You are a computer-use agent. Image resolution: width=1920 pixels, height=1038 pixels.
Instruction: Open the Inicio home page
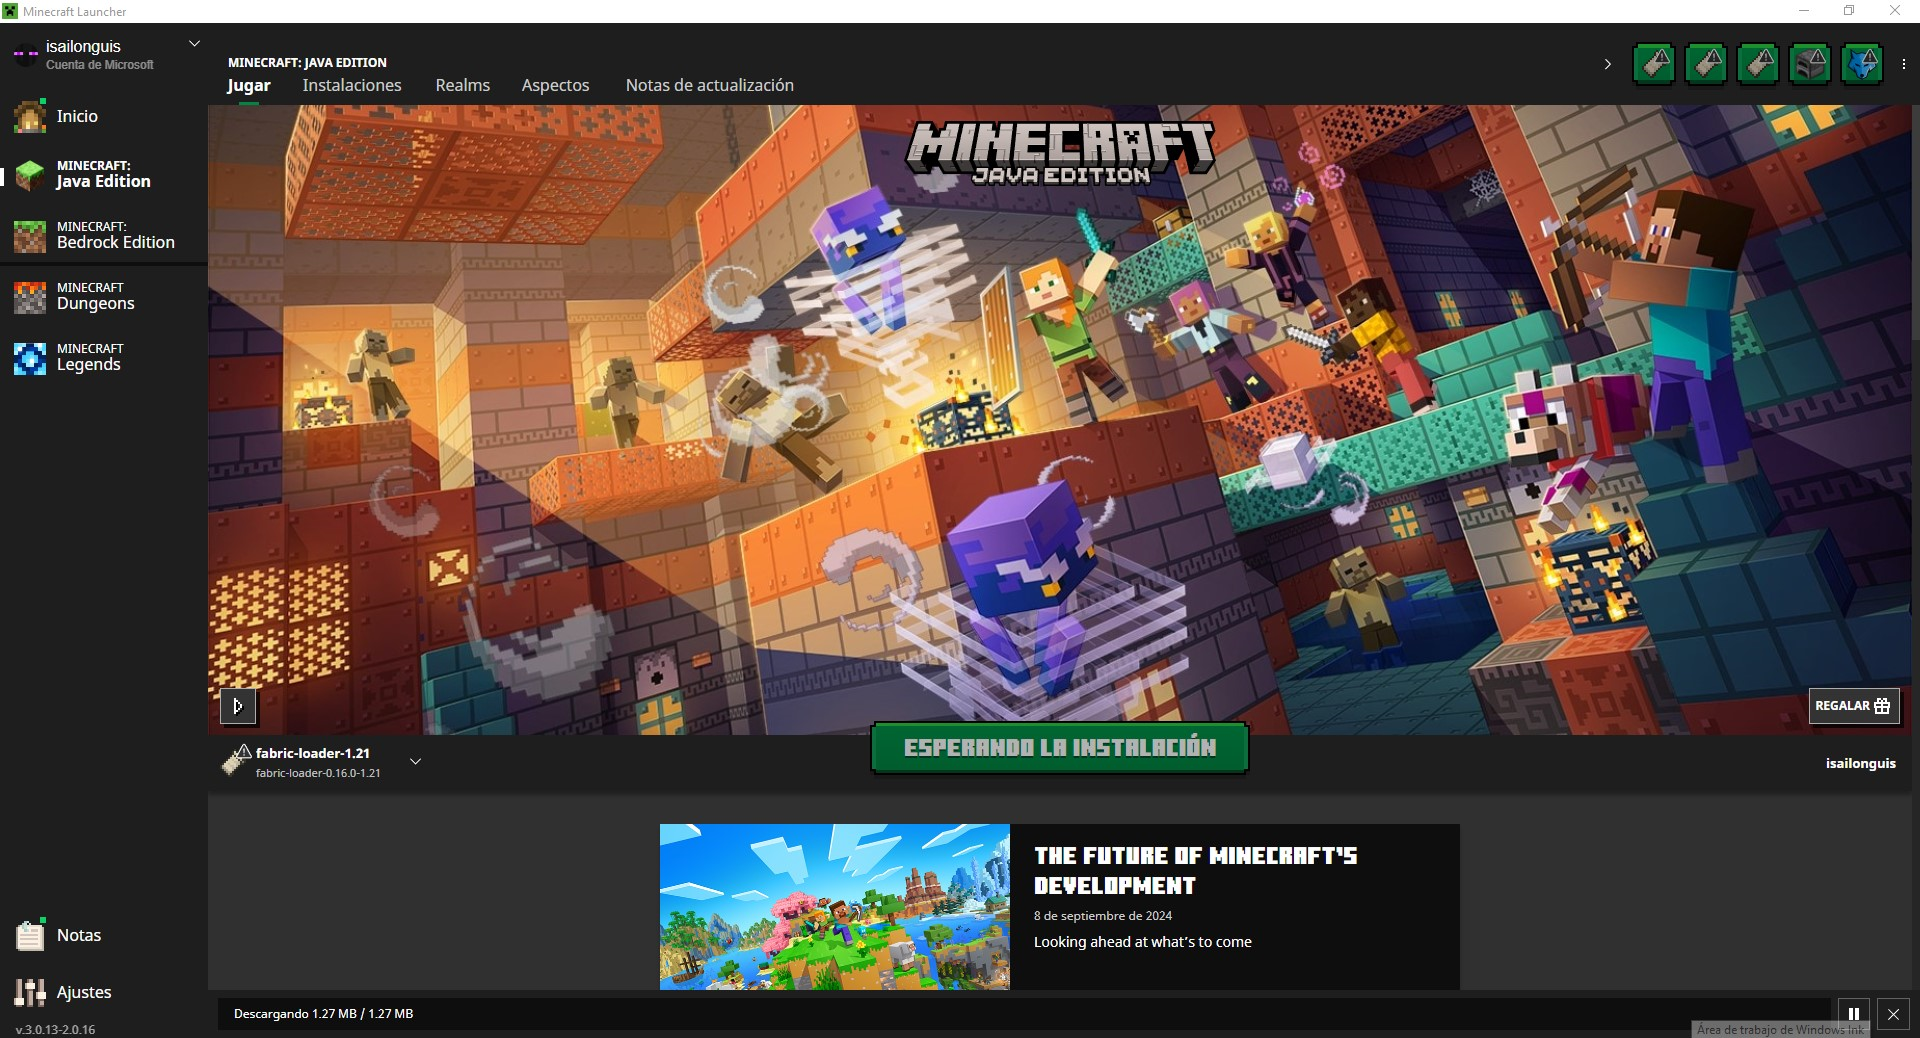tap(104, 116)
